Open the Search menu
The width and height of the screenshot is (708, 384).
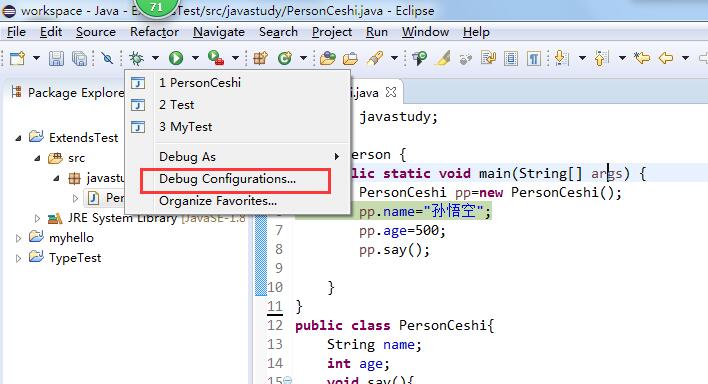278,32
